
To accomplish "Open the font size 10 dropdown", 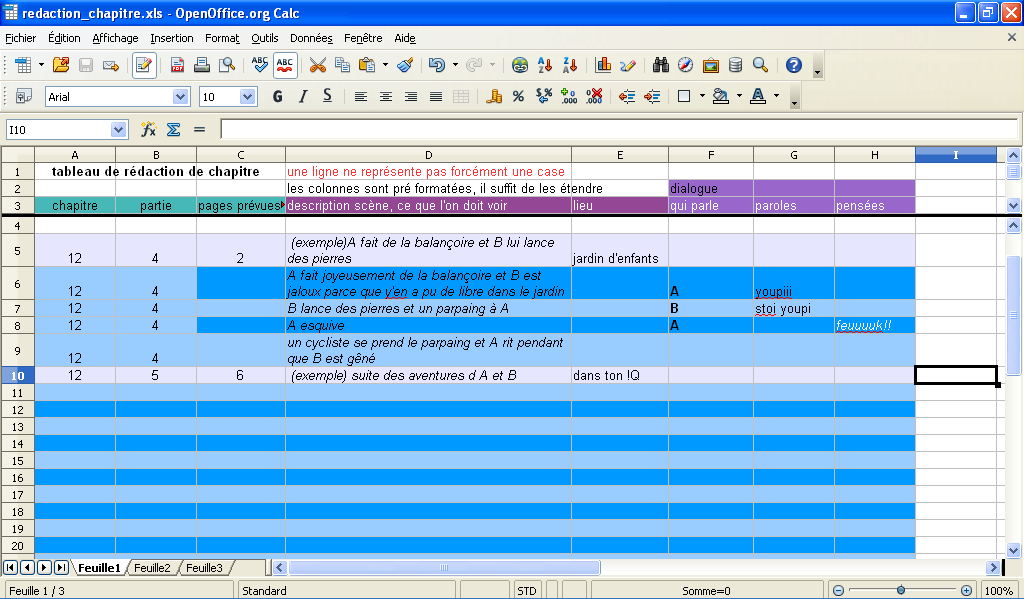I will pos(247,97).
